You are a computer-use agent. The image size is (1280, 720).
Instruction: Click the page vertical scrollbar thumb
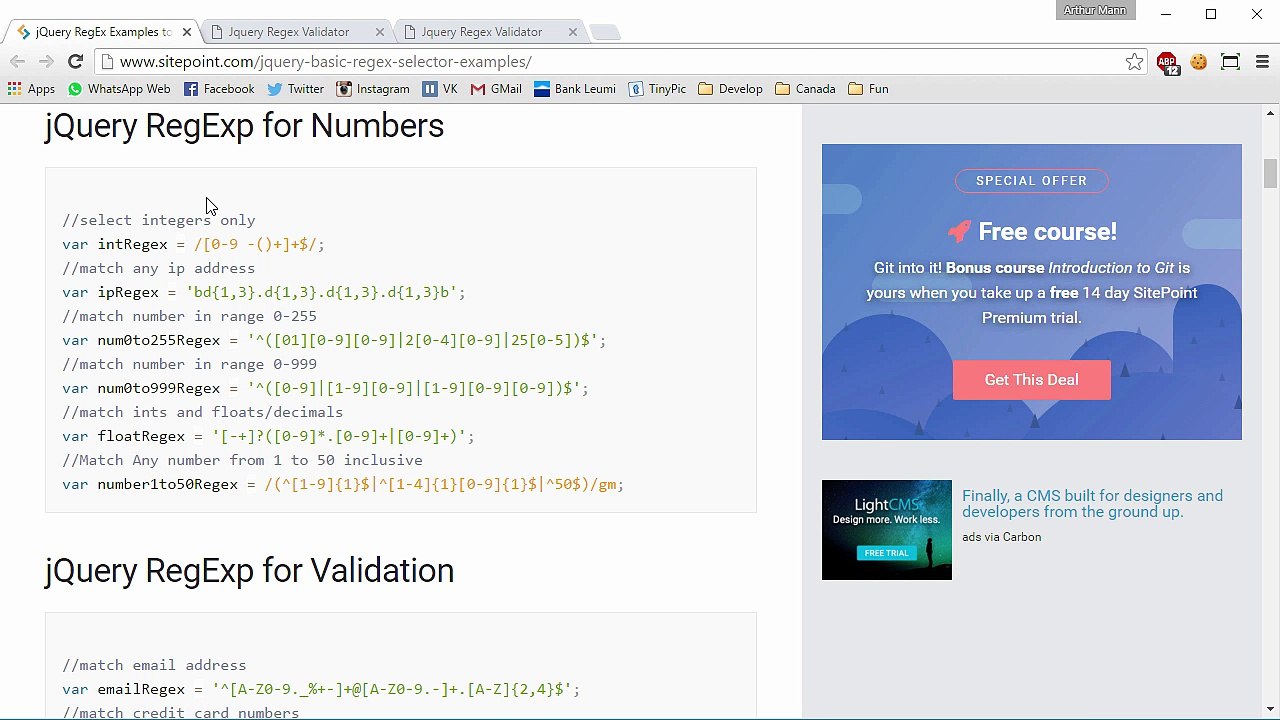pos(1270,173)
